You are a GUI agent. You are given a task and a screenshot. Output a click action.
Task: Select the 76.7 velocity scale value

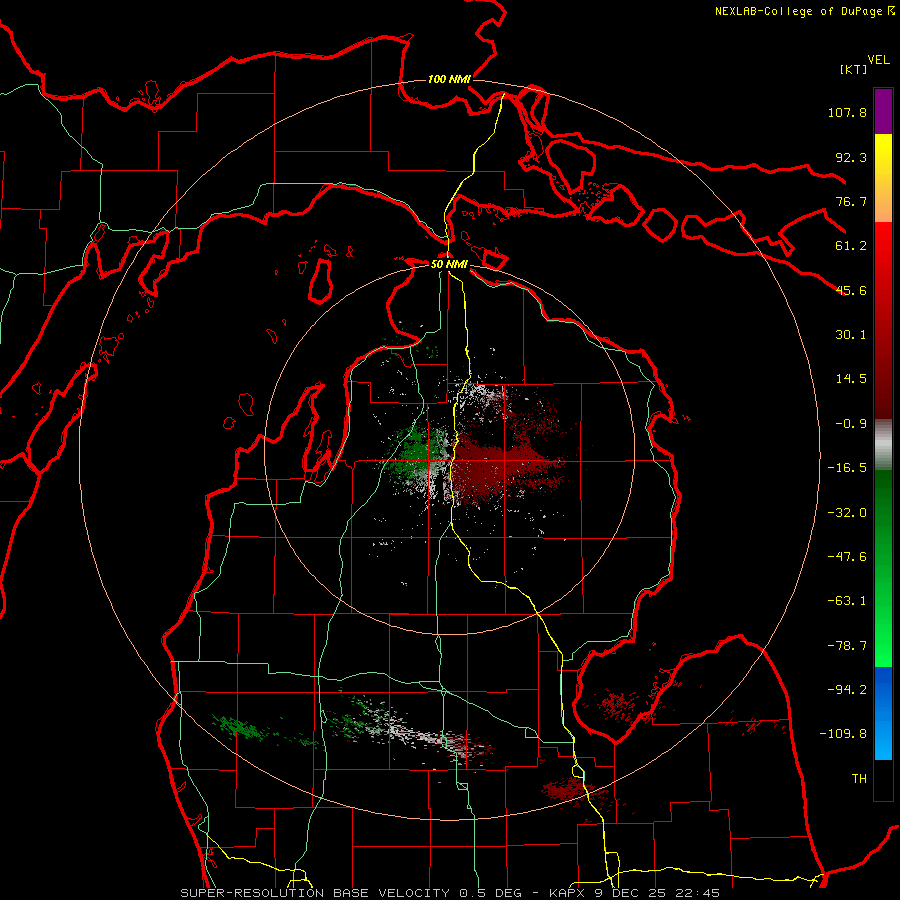click(x=851, y=201)
